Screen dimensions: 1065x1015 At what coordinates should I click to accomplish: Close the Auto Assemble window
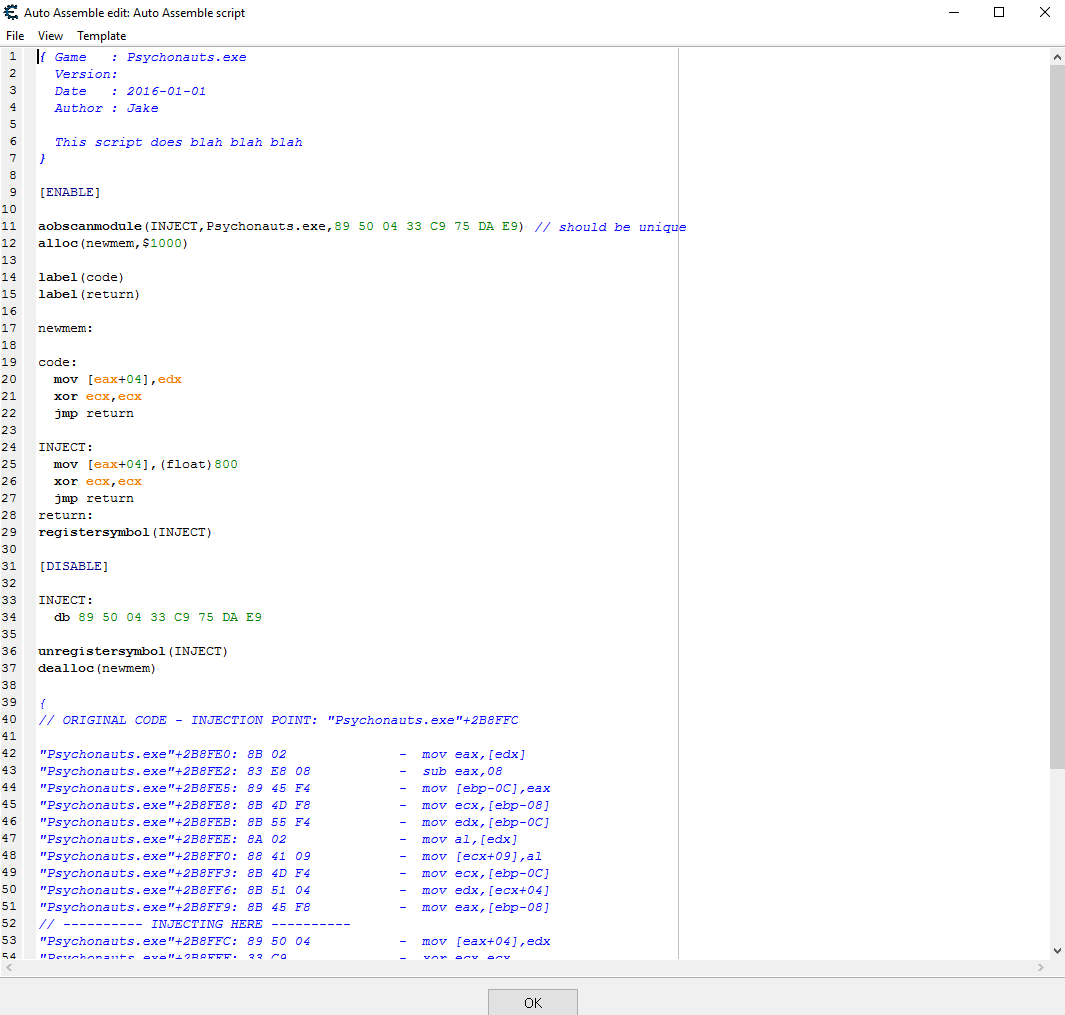[x=1044, y=13]
